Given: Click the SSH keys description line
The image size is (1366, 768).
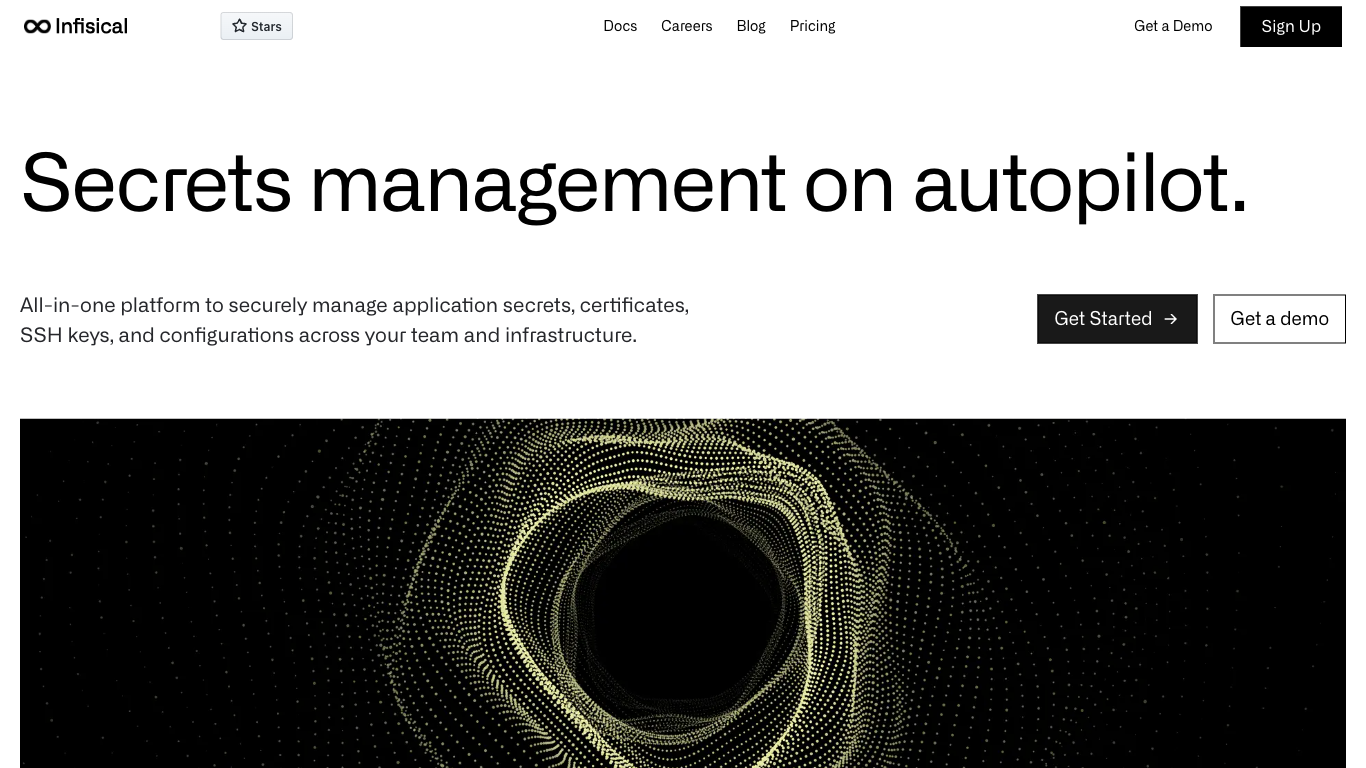Looking at the screenshot, I should coord(328,335).
